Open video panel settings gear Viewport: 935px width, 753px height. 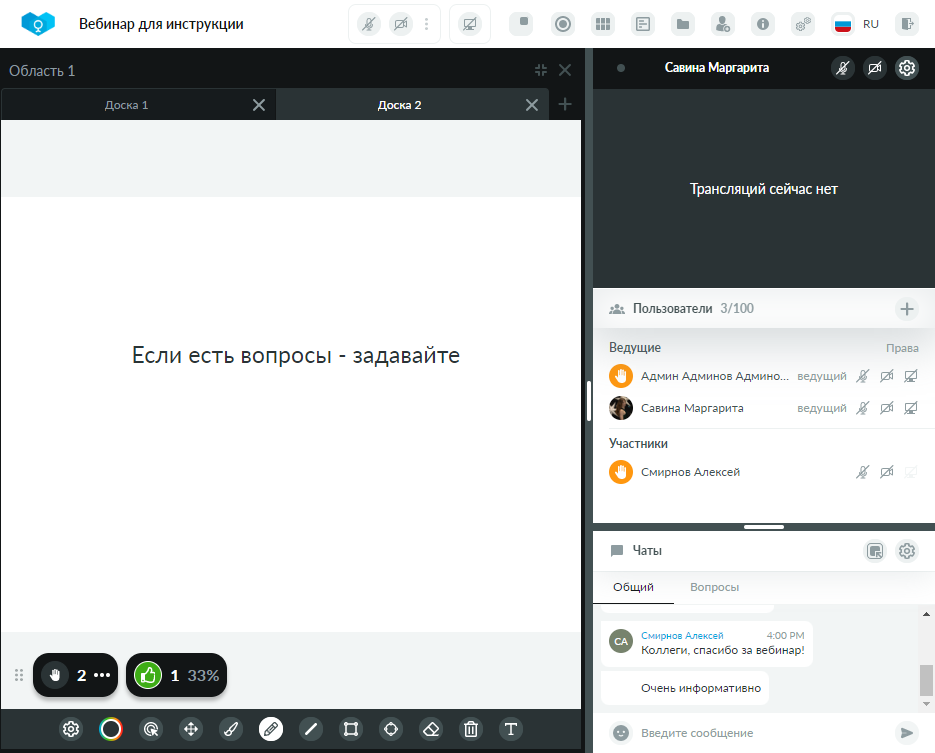907,68
